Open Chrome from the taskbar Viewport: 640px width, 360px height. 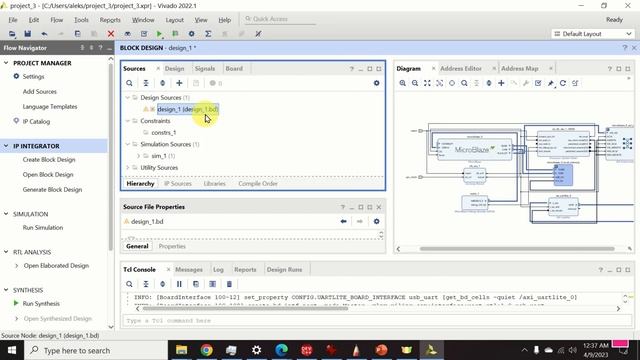pos(207,350)
